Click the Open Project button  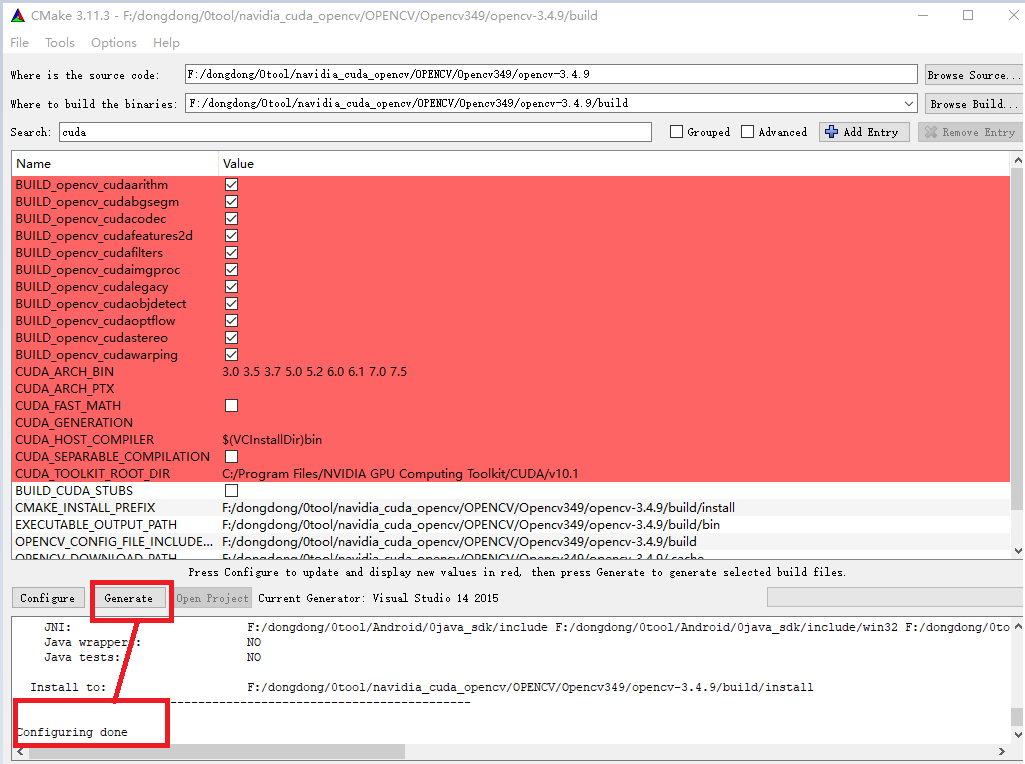(x=212, y=598)
